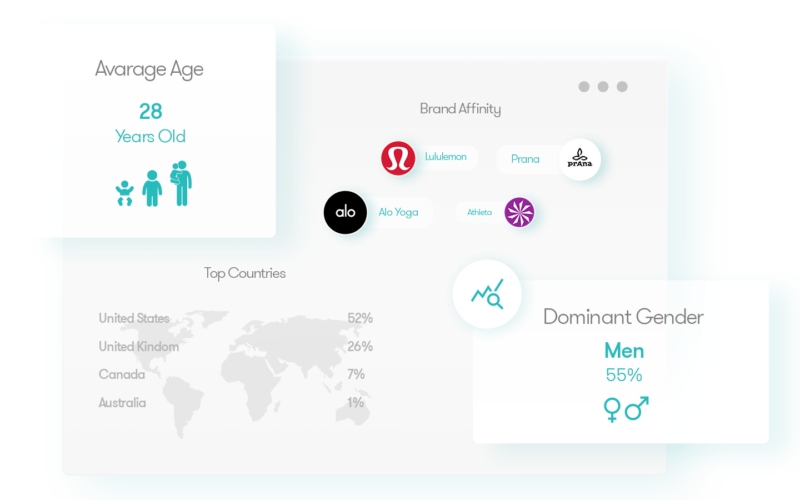Click the baby figure icon
Viewport: 800px width, 500px height.
124,193
